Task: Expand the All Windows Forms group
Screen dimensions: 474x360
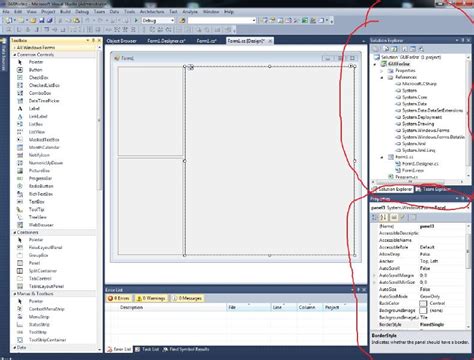Action: (14, 48)
